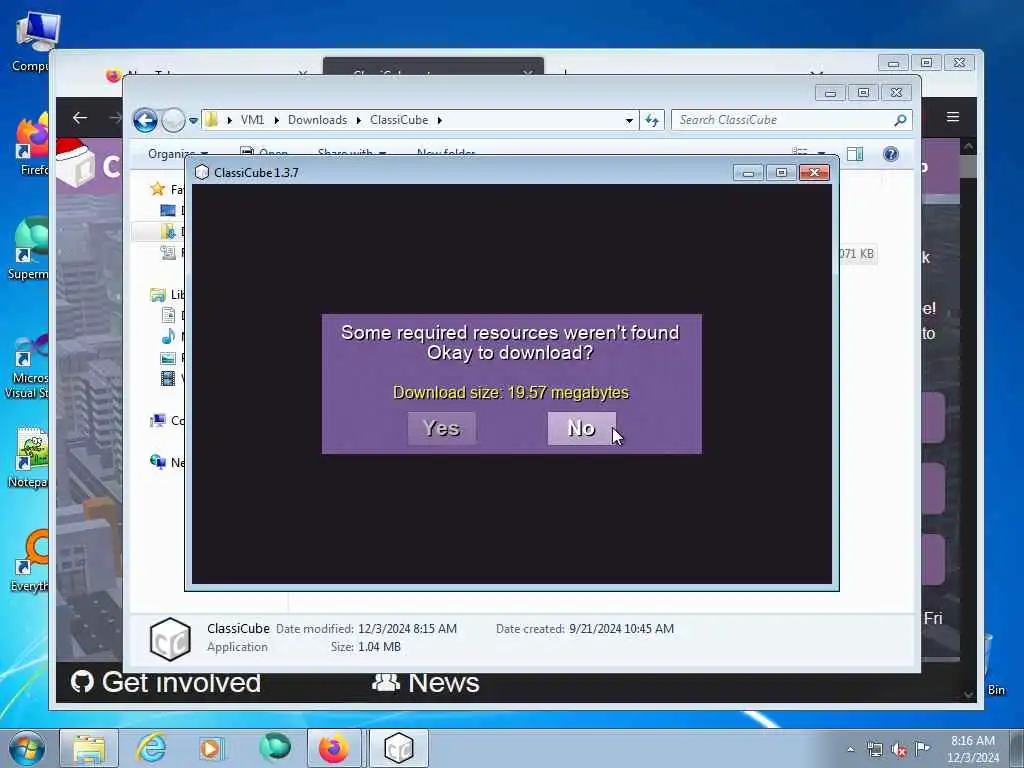Image resolution: width=1024 pixels, height=768 pixels.
Task: Click the Explorer Forward navigation button
Action: [x=173, y=120]
